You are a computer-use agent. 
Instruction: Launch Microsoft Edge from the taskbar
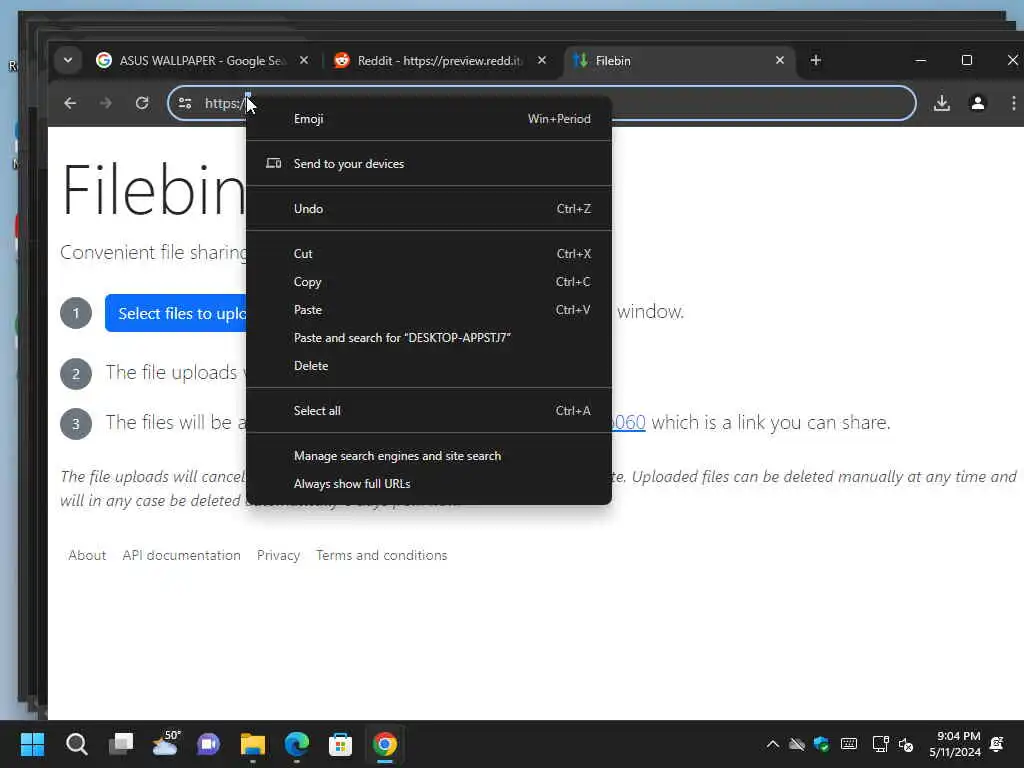(x=296, y=744)
